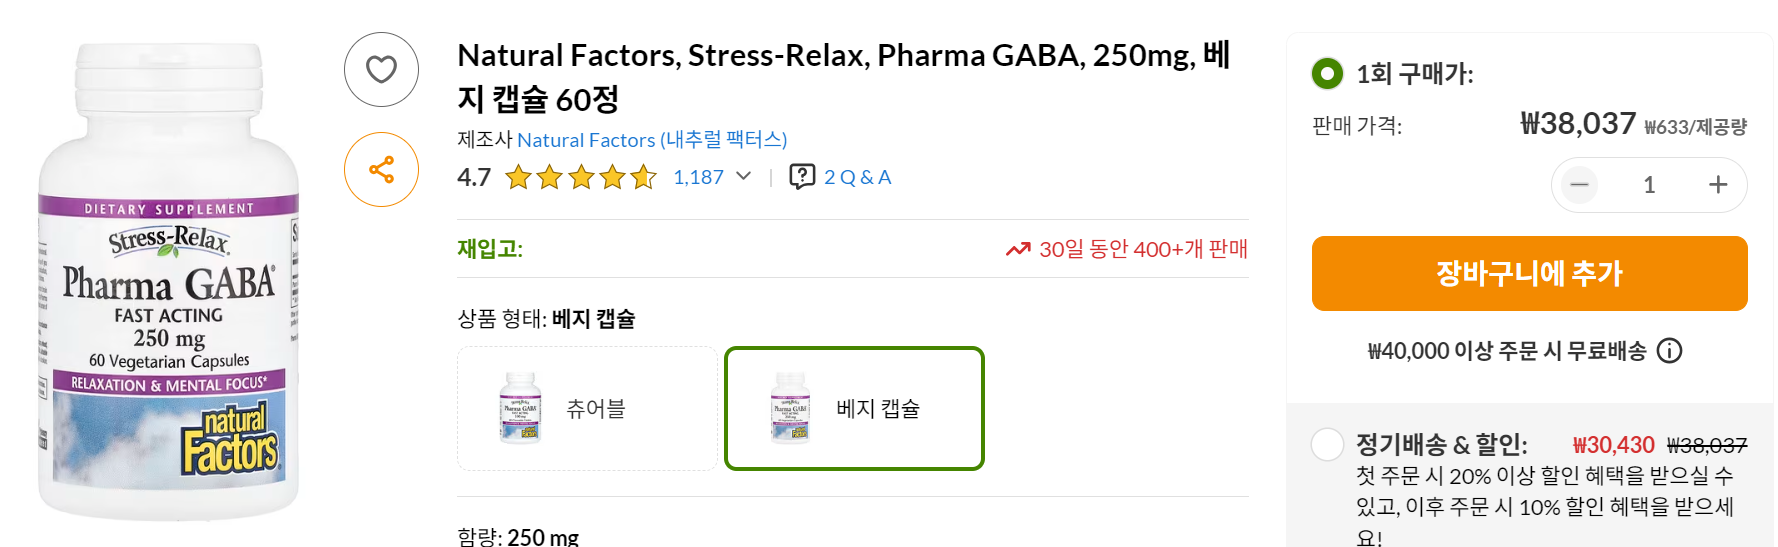Viewport: 1778px width, 547px height.
Task: Click the orange share icon
Action: tap(381, 170)
